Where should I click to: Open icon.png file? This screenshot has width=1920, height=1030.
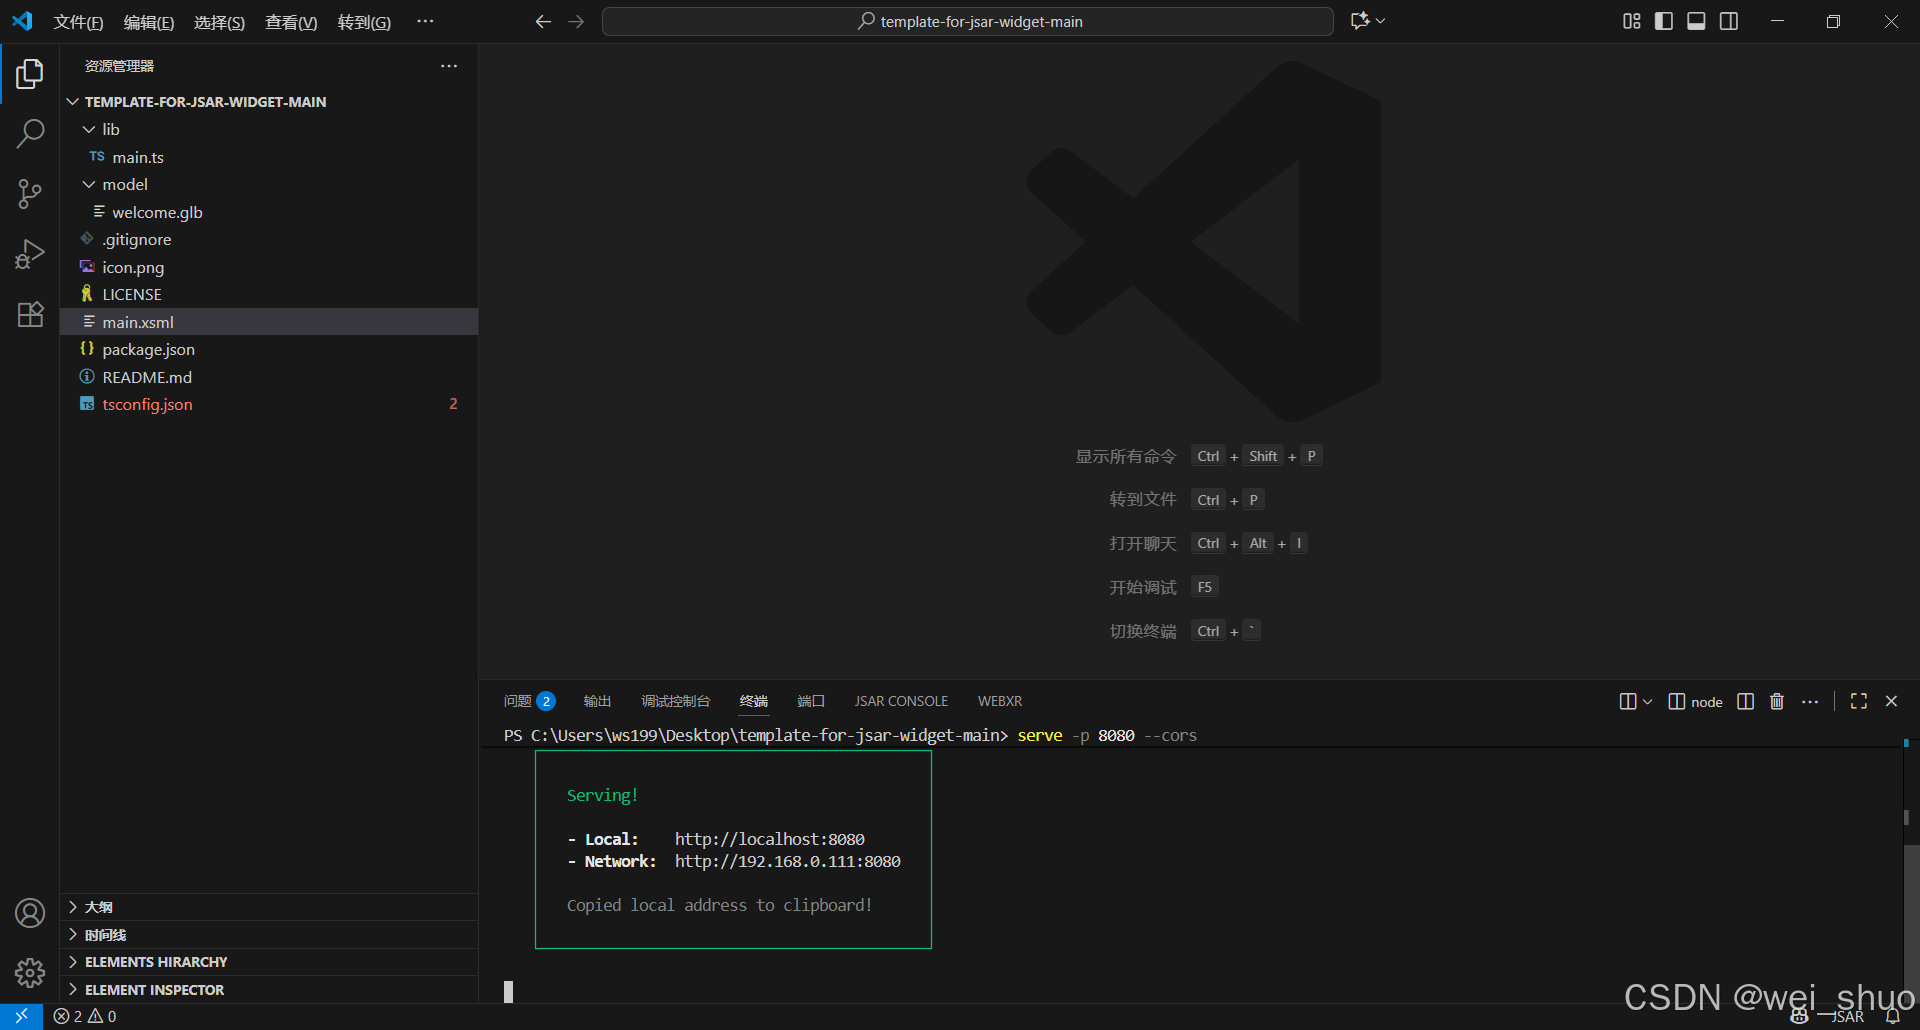click(269, 267)
